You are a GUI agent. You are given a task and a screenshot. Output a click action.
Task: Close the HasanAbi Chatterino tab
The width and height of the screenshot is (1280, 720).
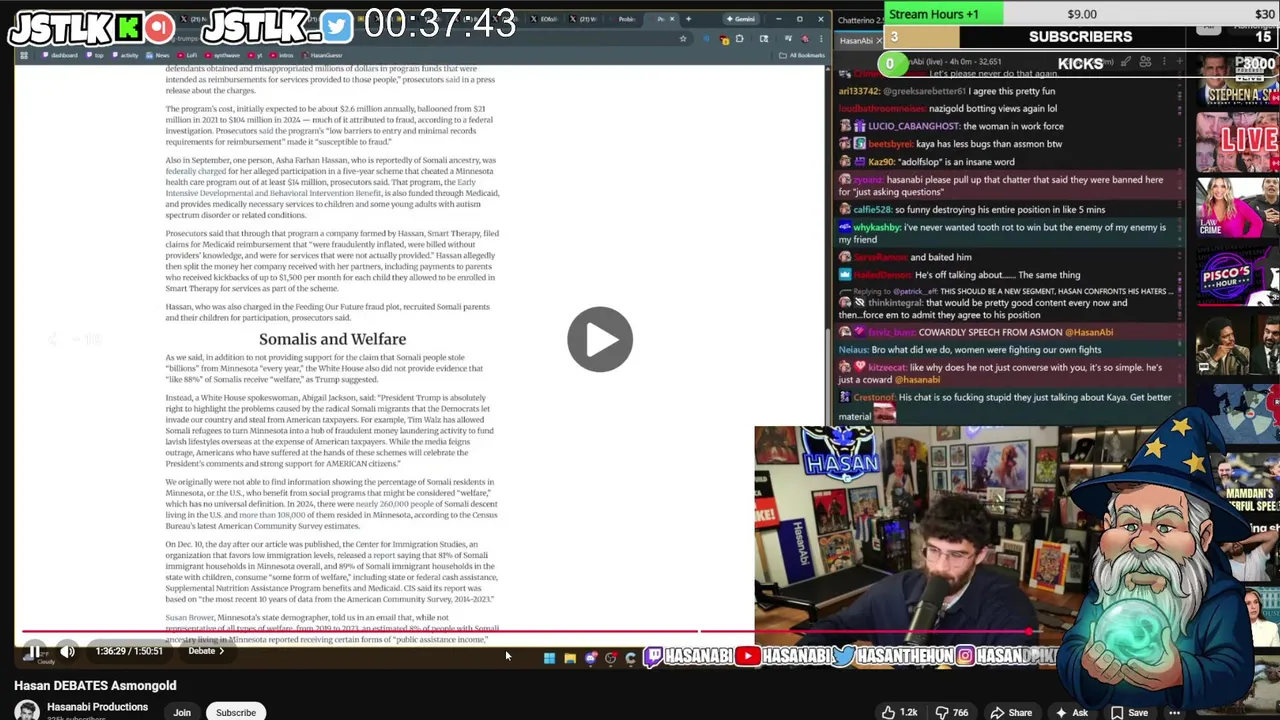(879, 41)
